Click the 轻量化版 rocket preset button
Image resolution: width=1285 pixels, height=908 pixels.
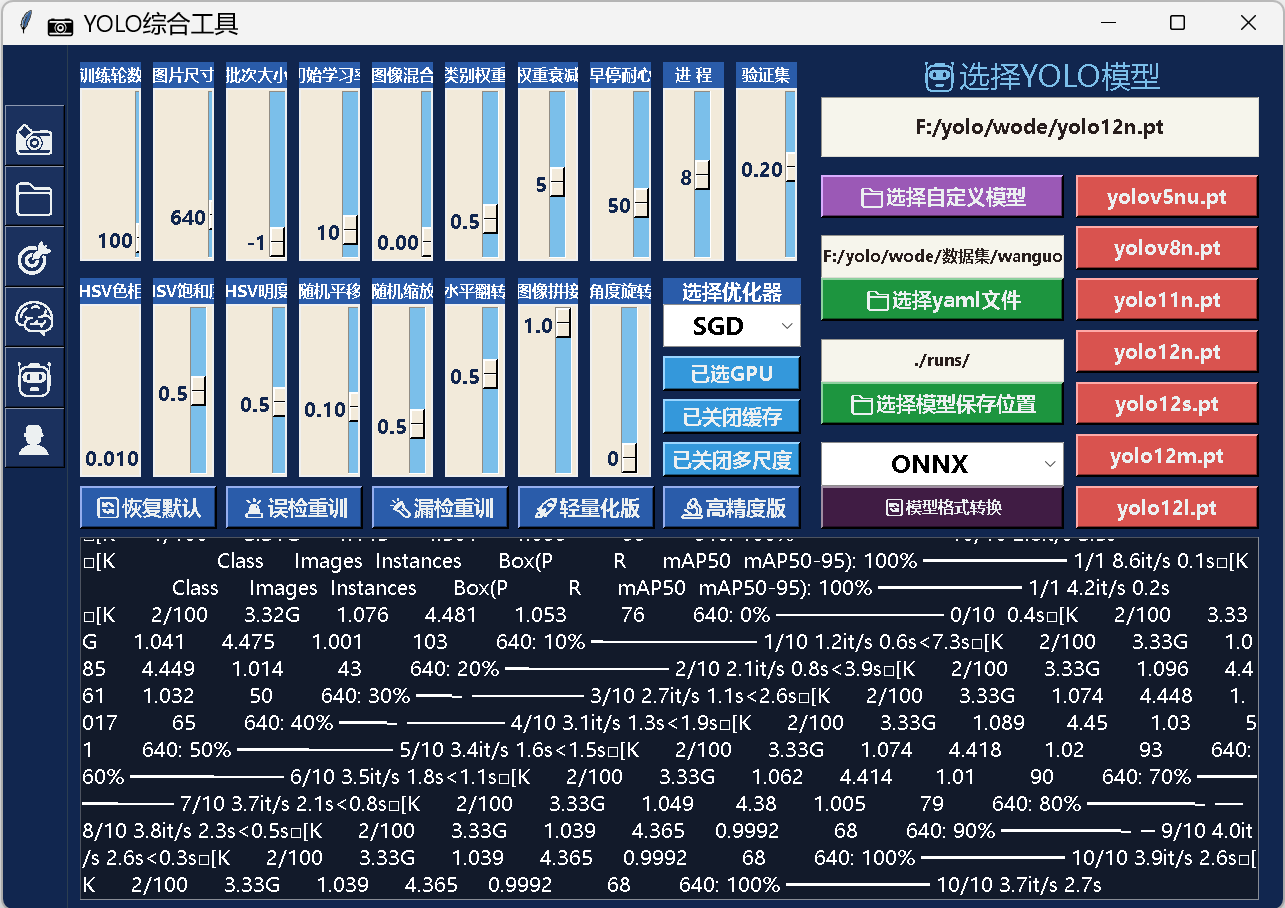pos(586,508)
